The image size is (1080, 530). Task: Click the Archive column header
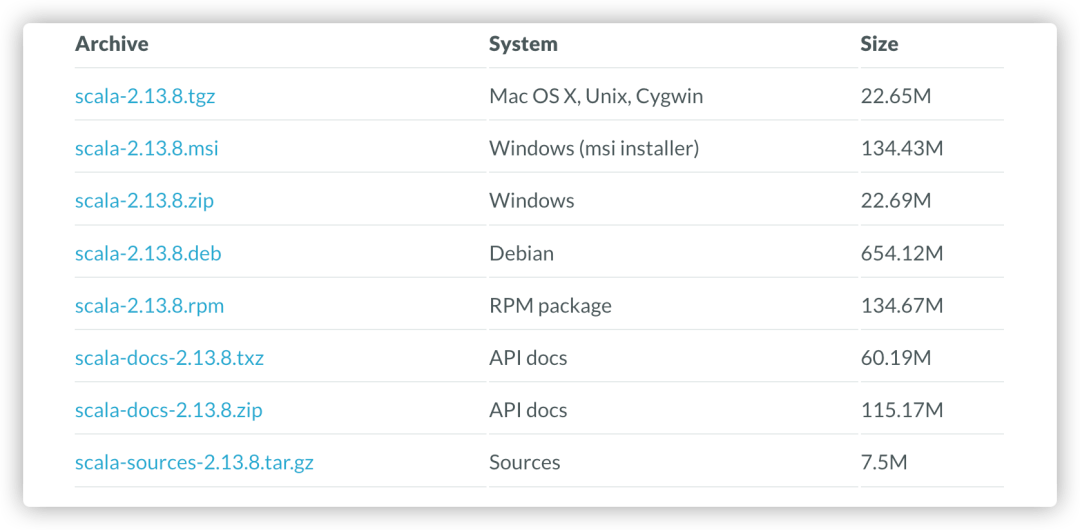coord(112,44)
